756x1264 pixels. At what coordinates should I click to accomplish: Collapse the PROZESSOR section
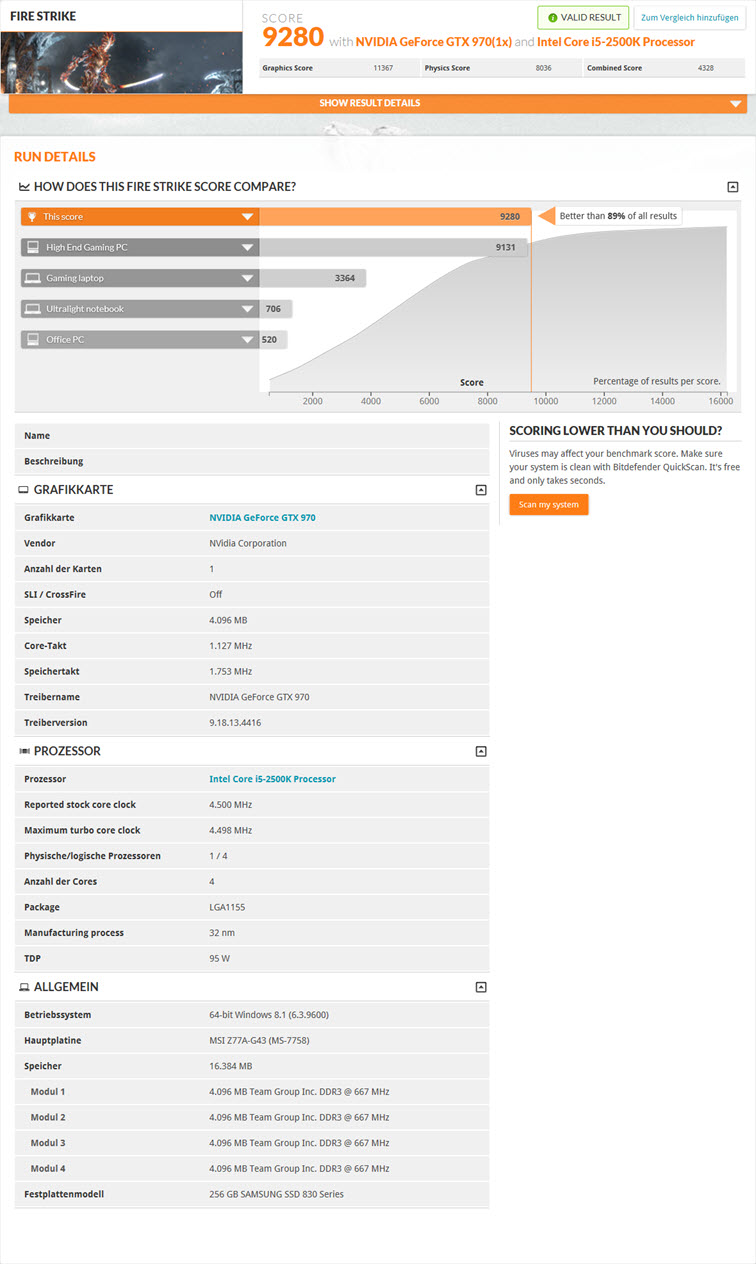481,751
